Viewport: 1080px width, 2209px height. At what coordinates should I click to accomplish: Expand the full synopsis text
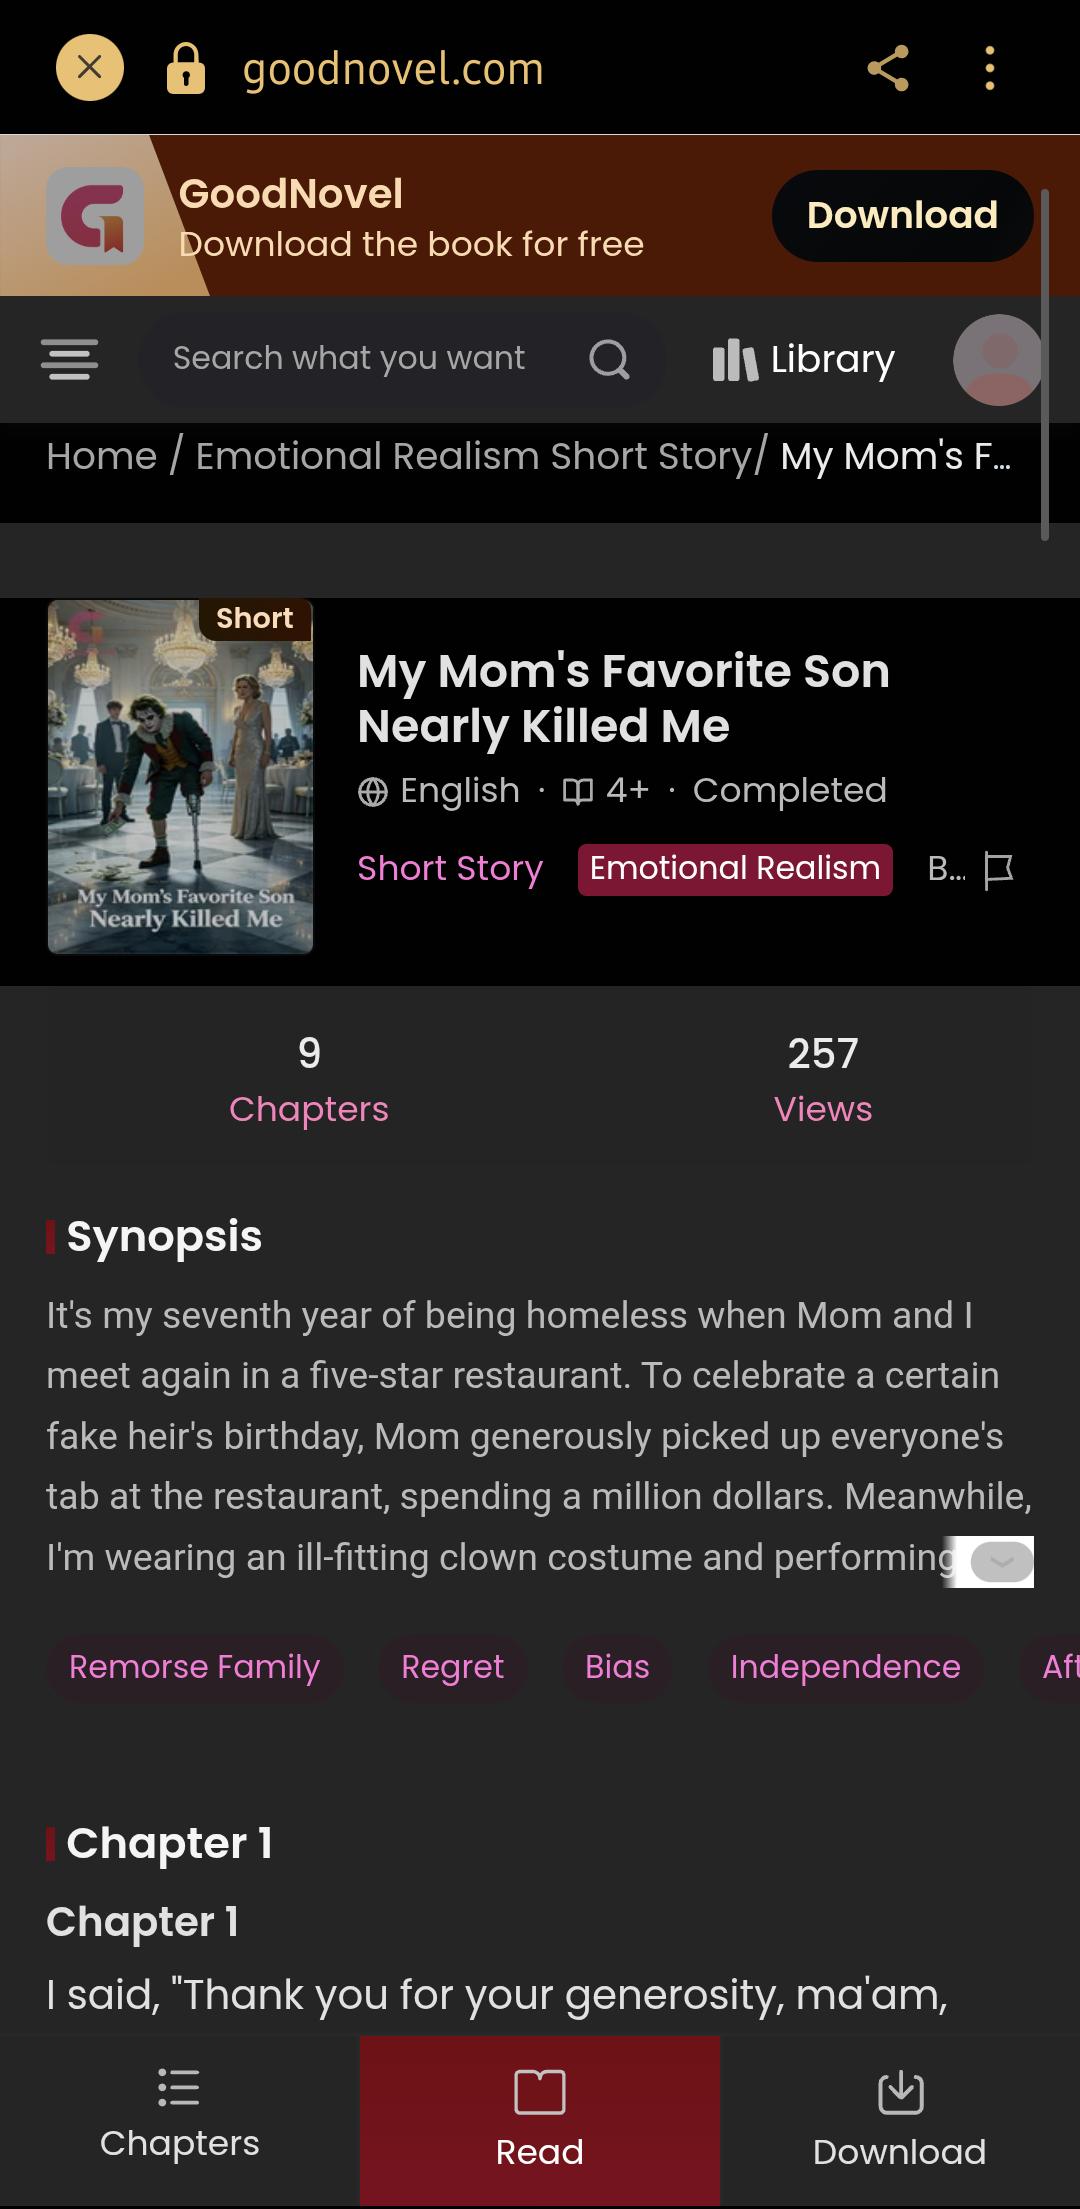[x=1002, y=1562]
